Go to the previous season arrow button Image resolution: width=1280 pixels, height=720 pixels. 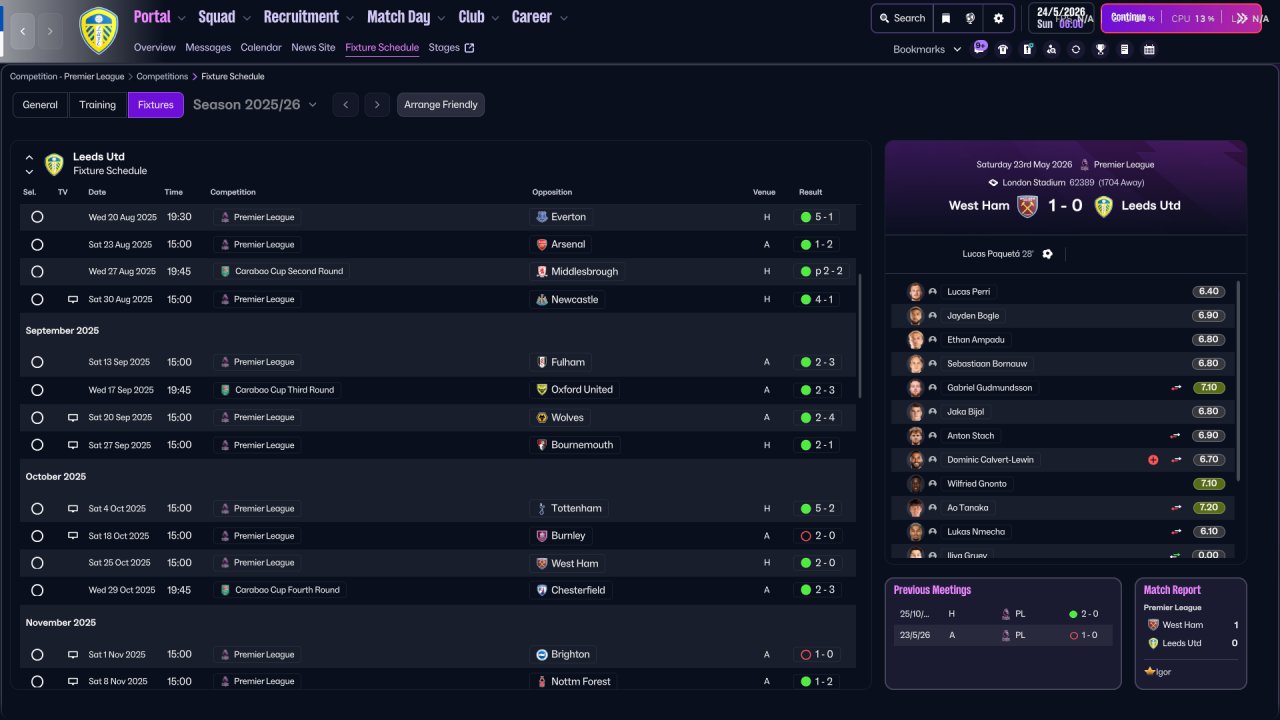coord(345,105)
